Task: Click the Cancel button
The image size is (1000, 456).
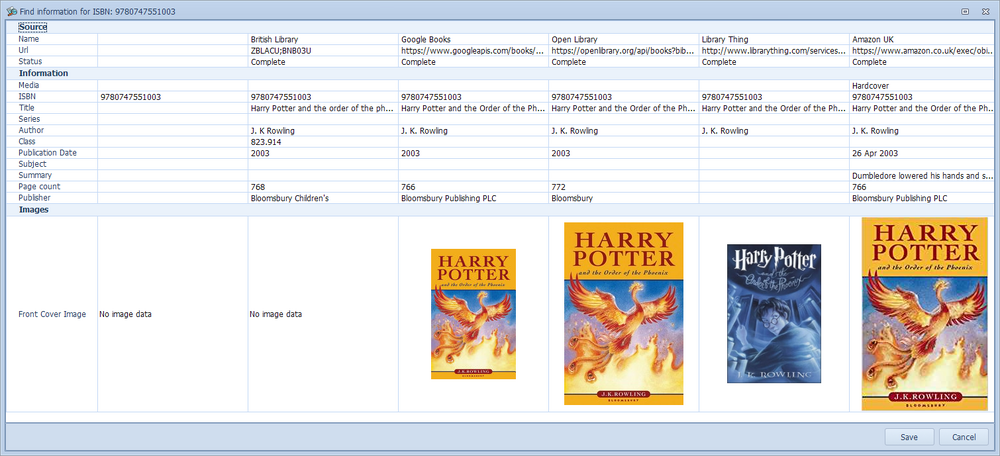Action: [x=964, y=437]
